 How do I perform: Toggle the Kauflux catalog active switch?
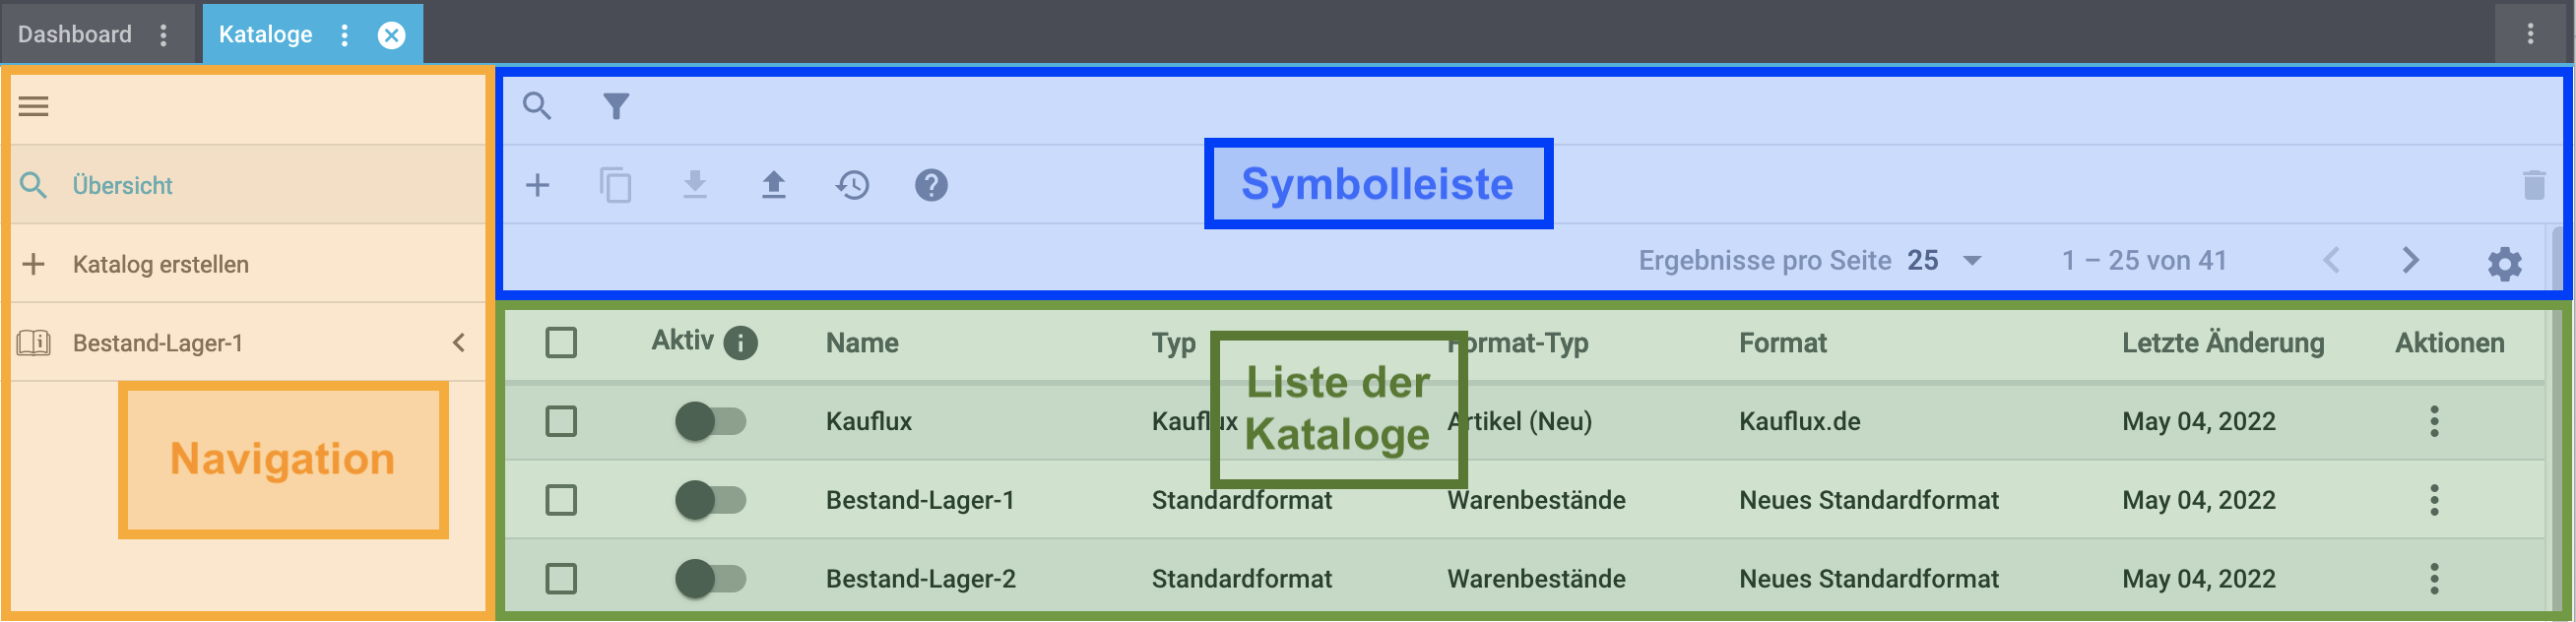[x=710, y=421]
